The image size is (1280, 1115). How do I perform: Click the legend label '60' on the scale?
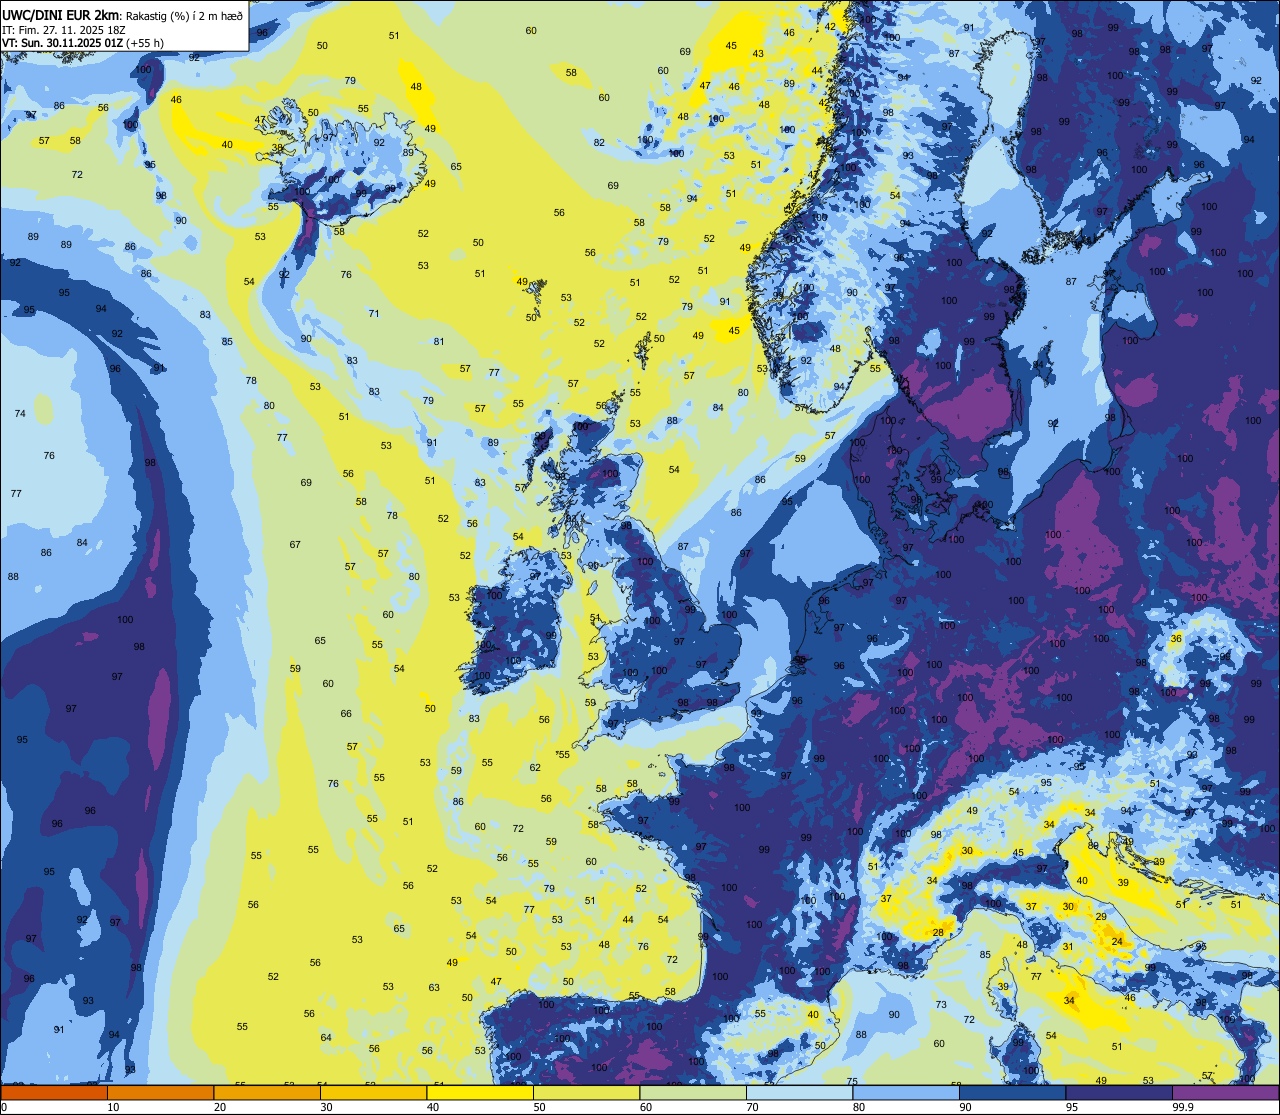pos(646,1107)
